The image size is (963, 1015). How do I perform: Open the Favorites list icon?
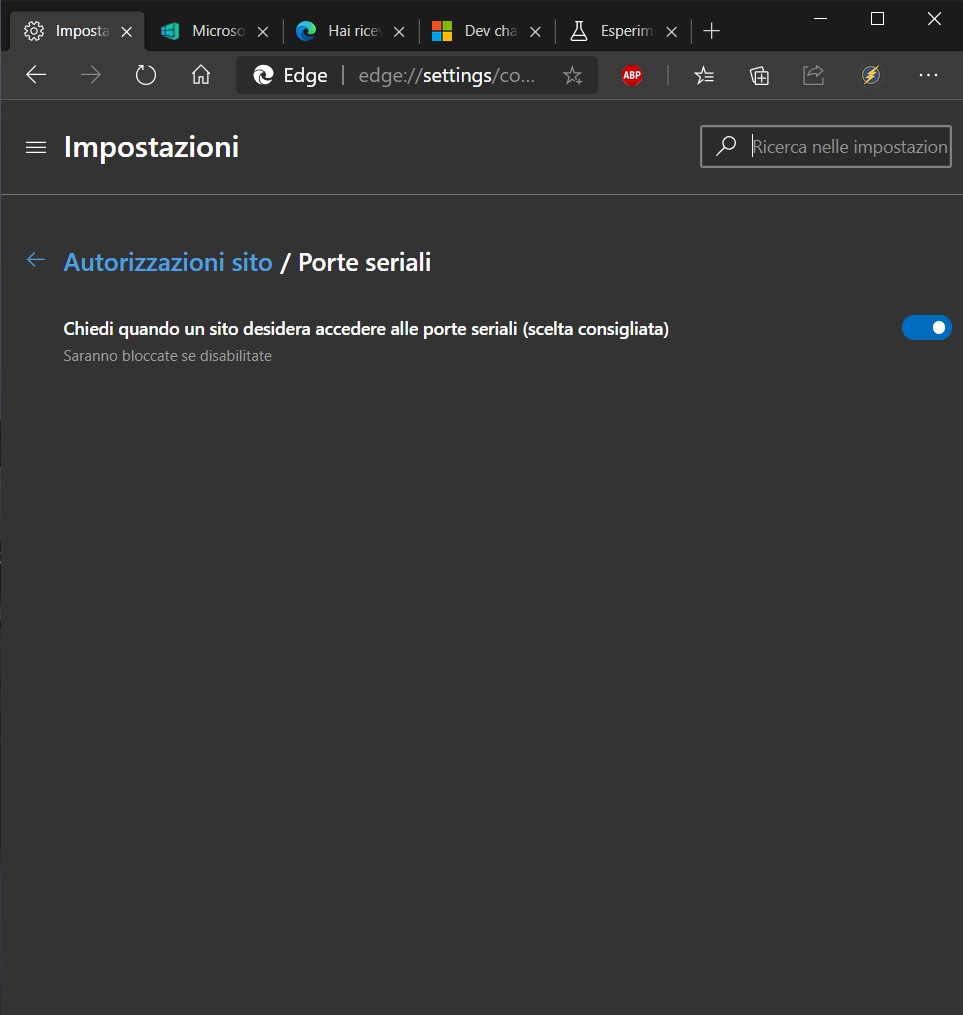[703, 76]
